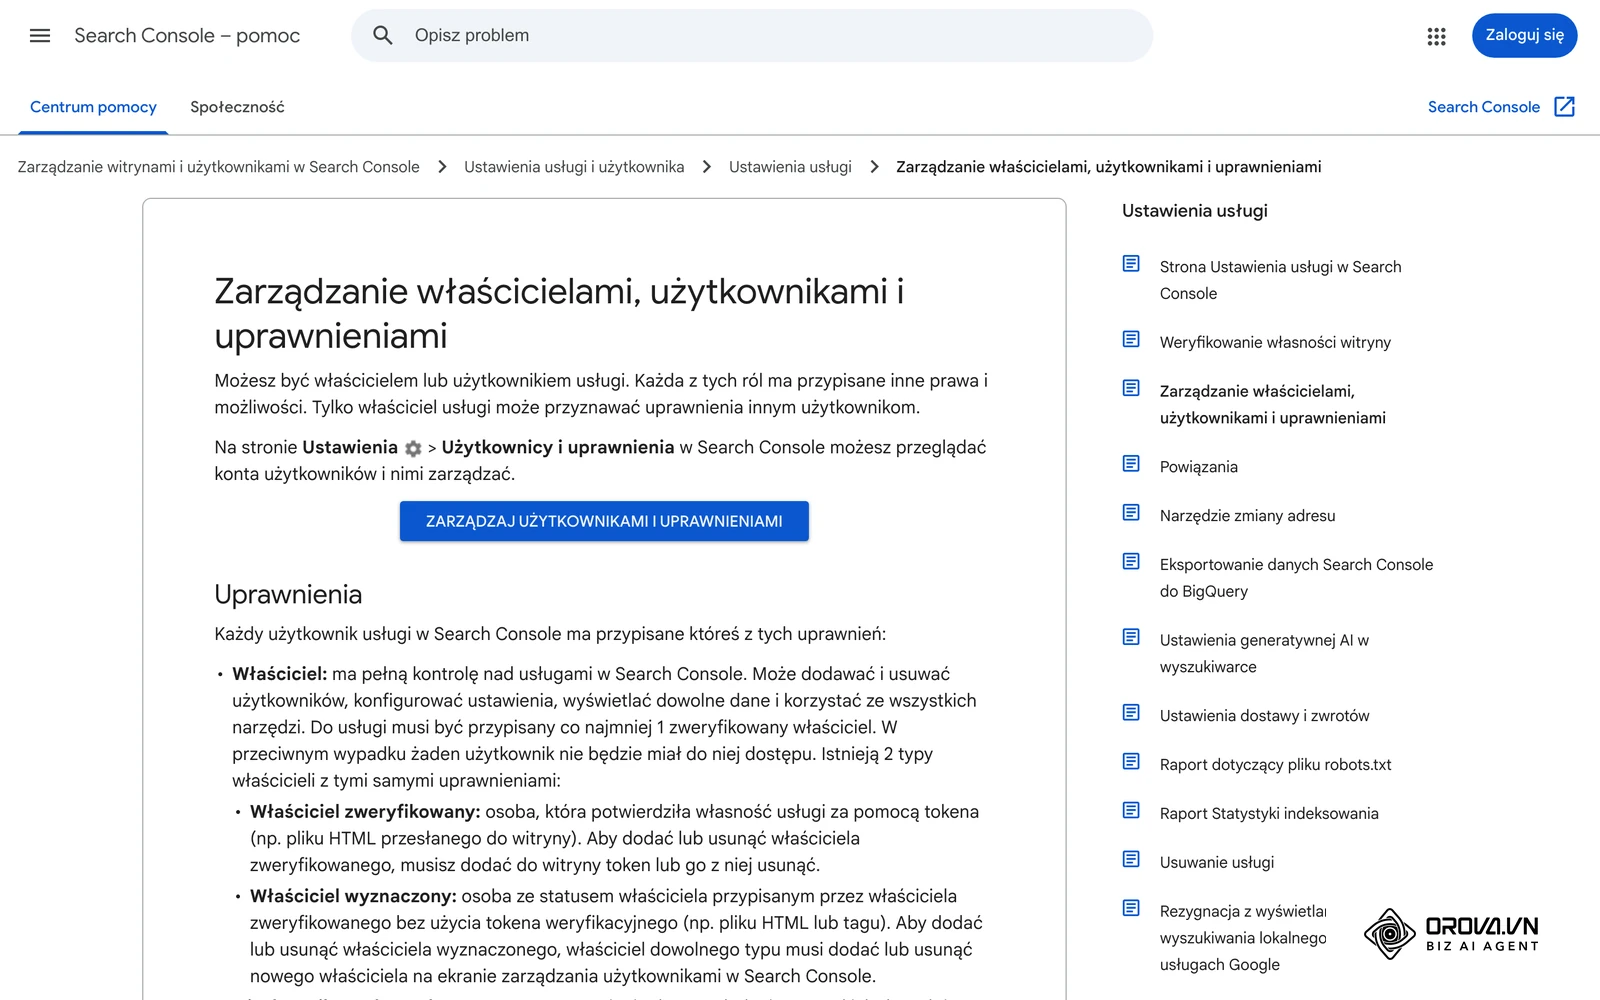Click article icon beside Rezygnacja z wyświetlania
Viewport: 1600px width, 1000px height.
[x=1131, y=909]
